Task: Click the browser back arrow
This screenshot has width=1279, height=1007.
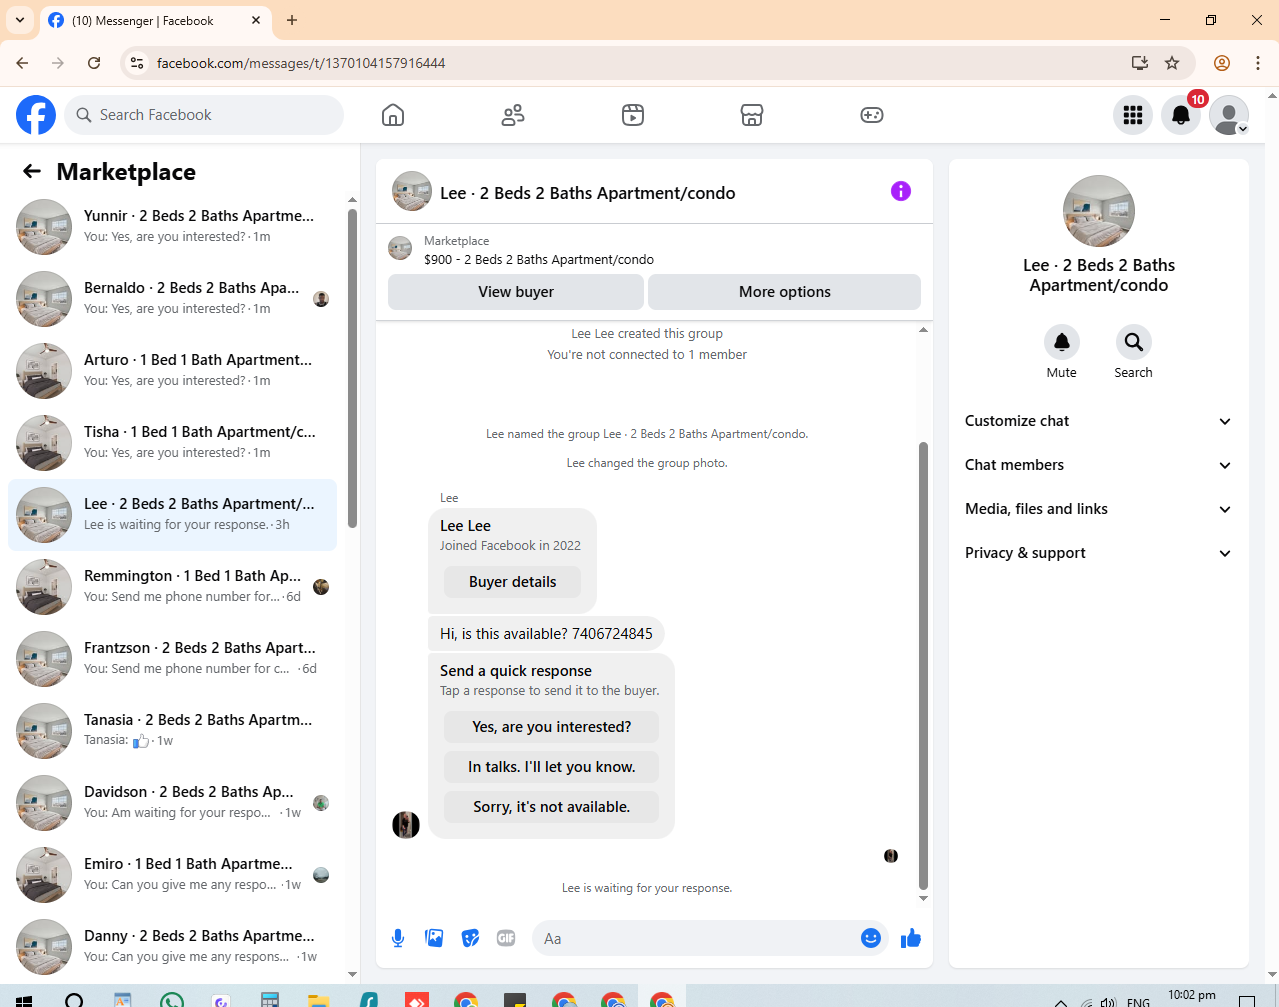Action: click(22, 63)
